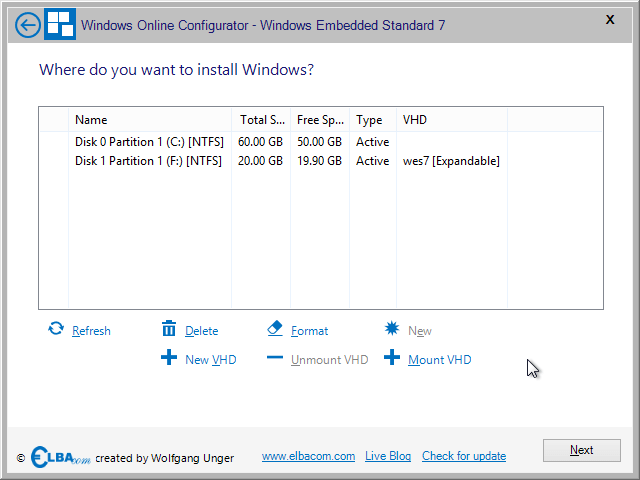The width and height of the screenshot is (640, 480).
Task: Go back with the circled arrow icon
Action: point(28,25)
